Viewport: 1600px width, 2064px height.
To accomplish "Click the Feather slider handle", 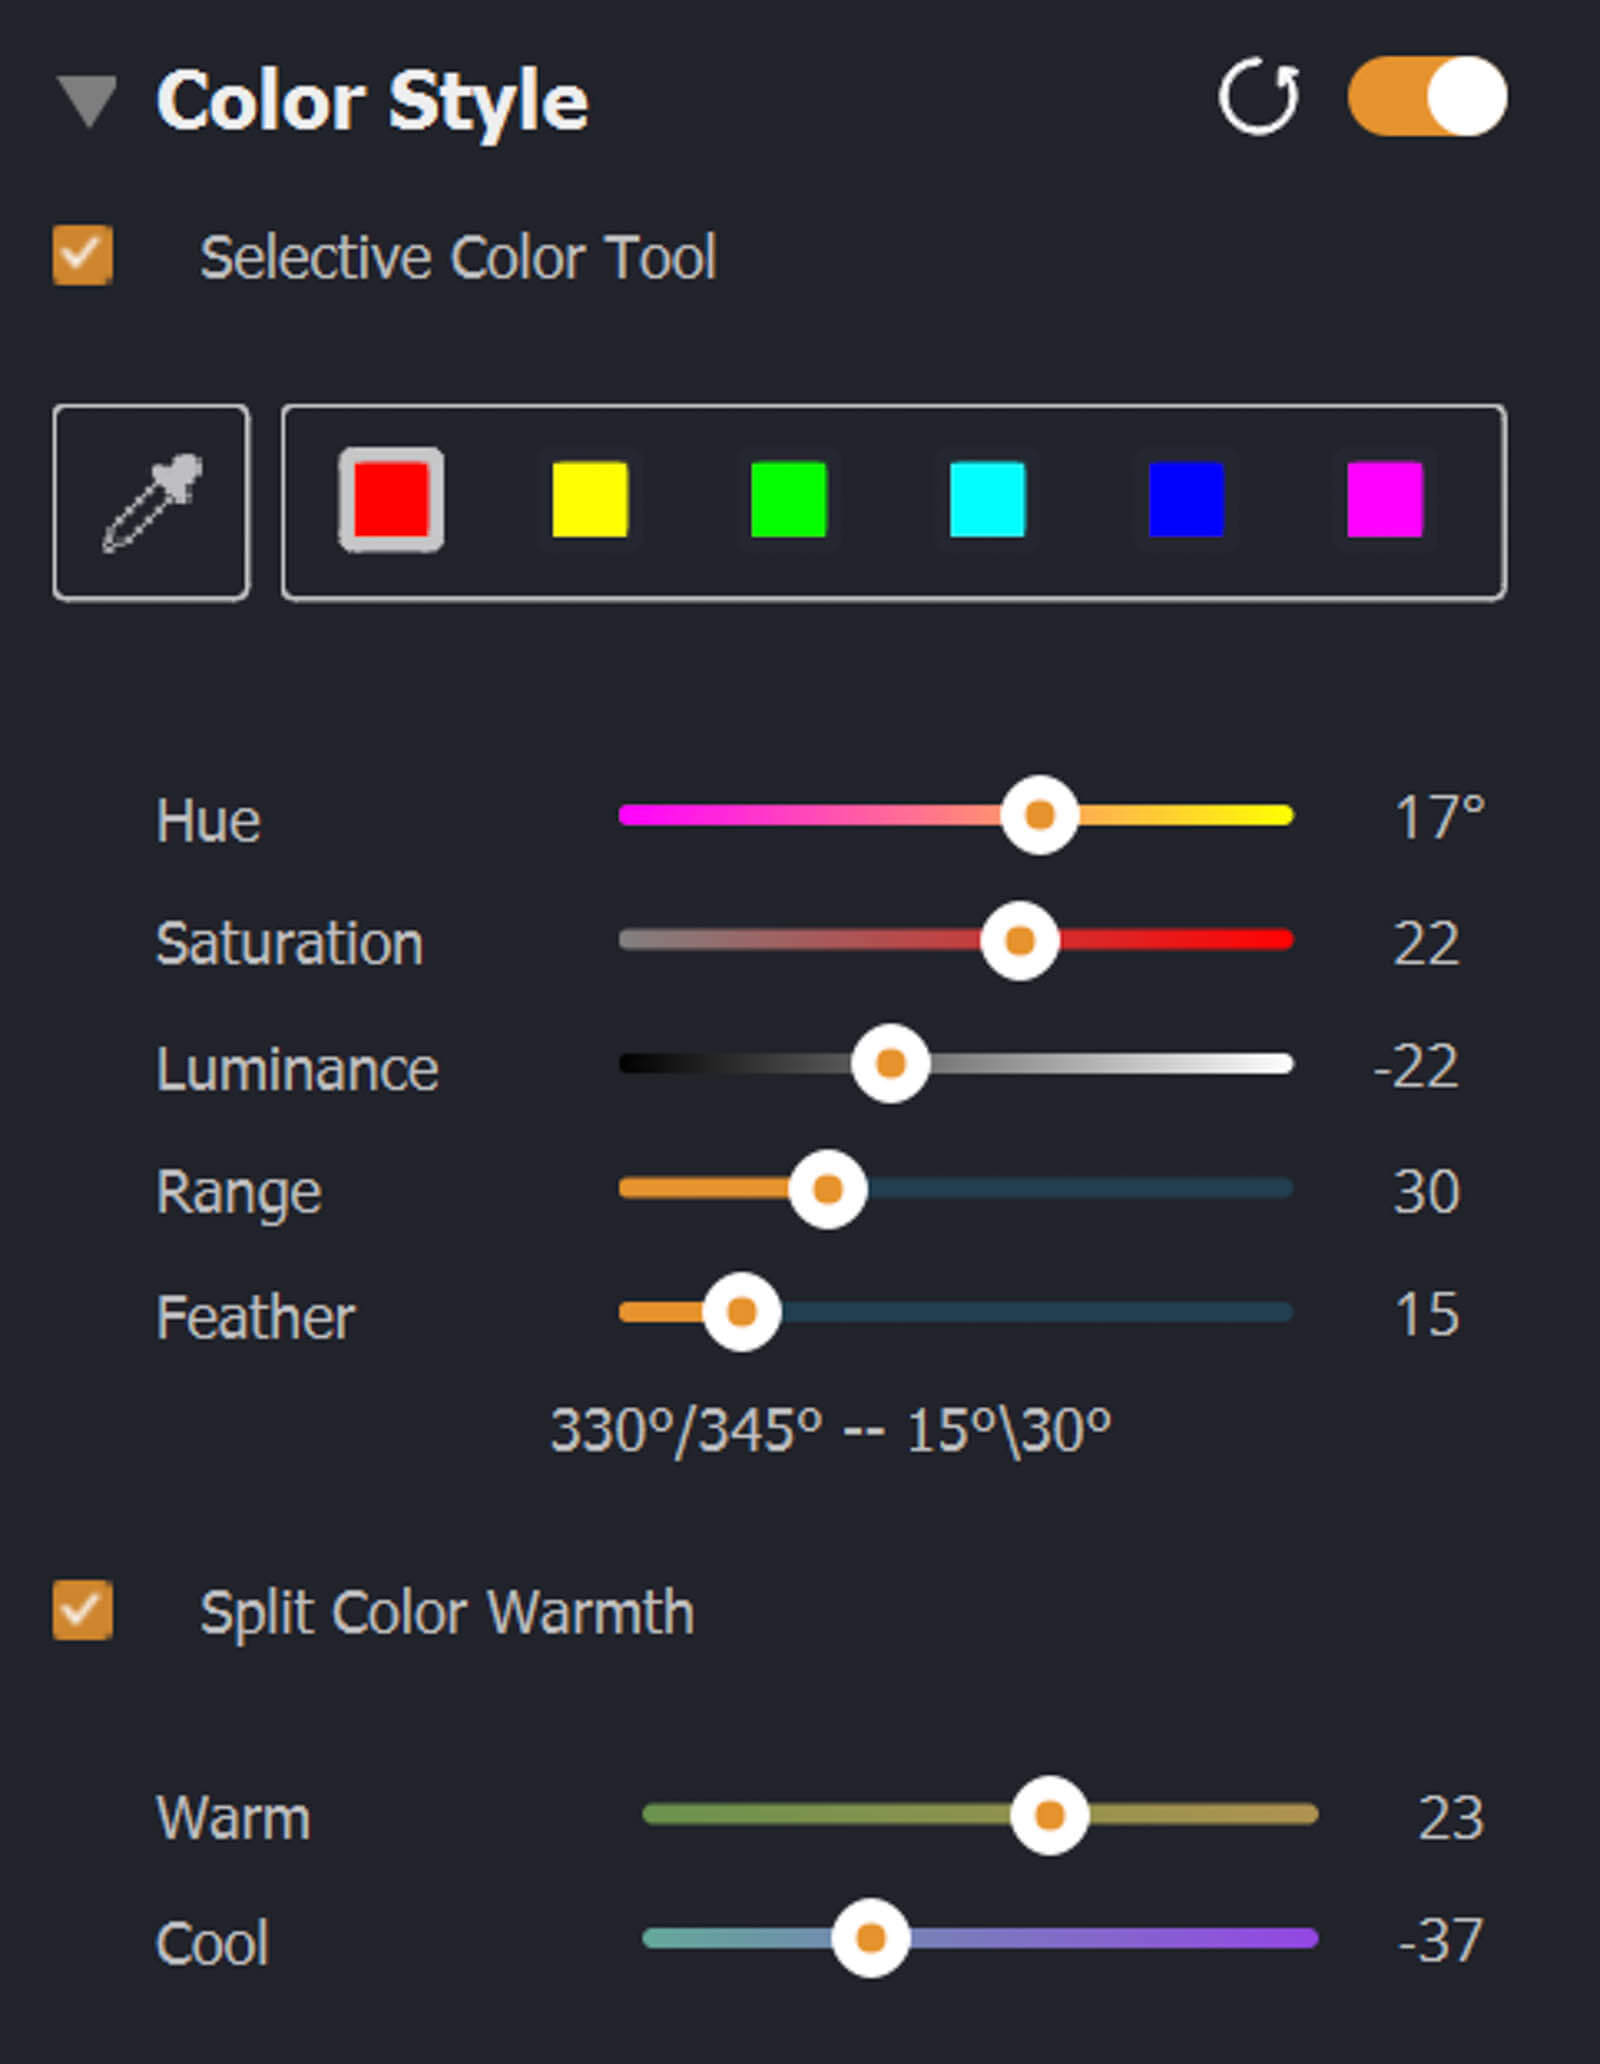I will point(741,1312).
